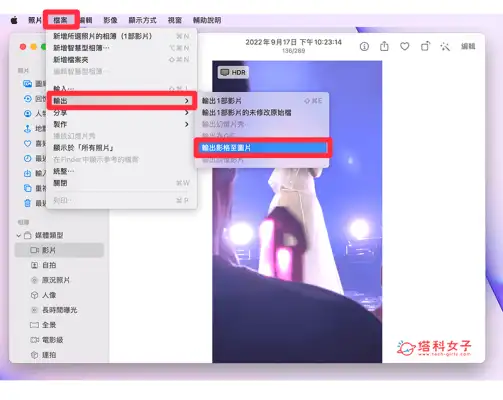Image resolution: width=503 pixels, height=400 pixels.
Task: Select 輸出影格至圖片 option
Action: (x=262, y=148)
